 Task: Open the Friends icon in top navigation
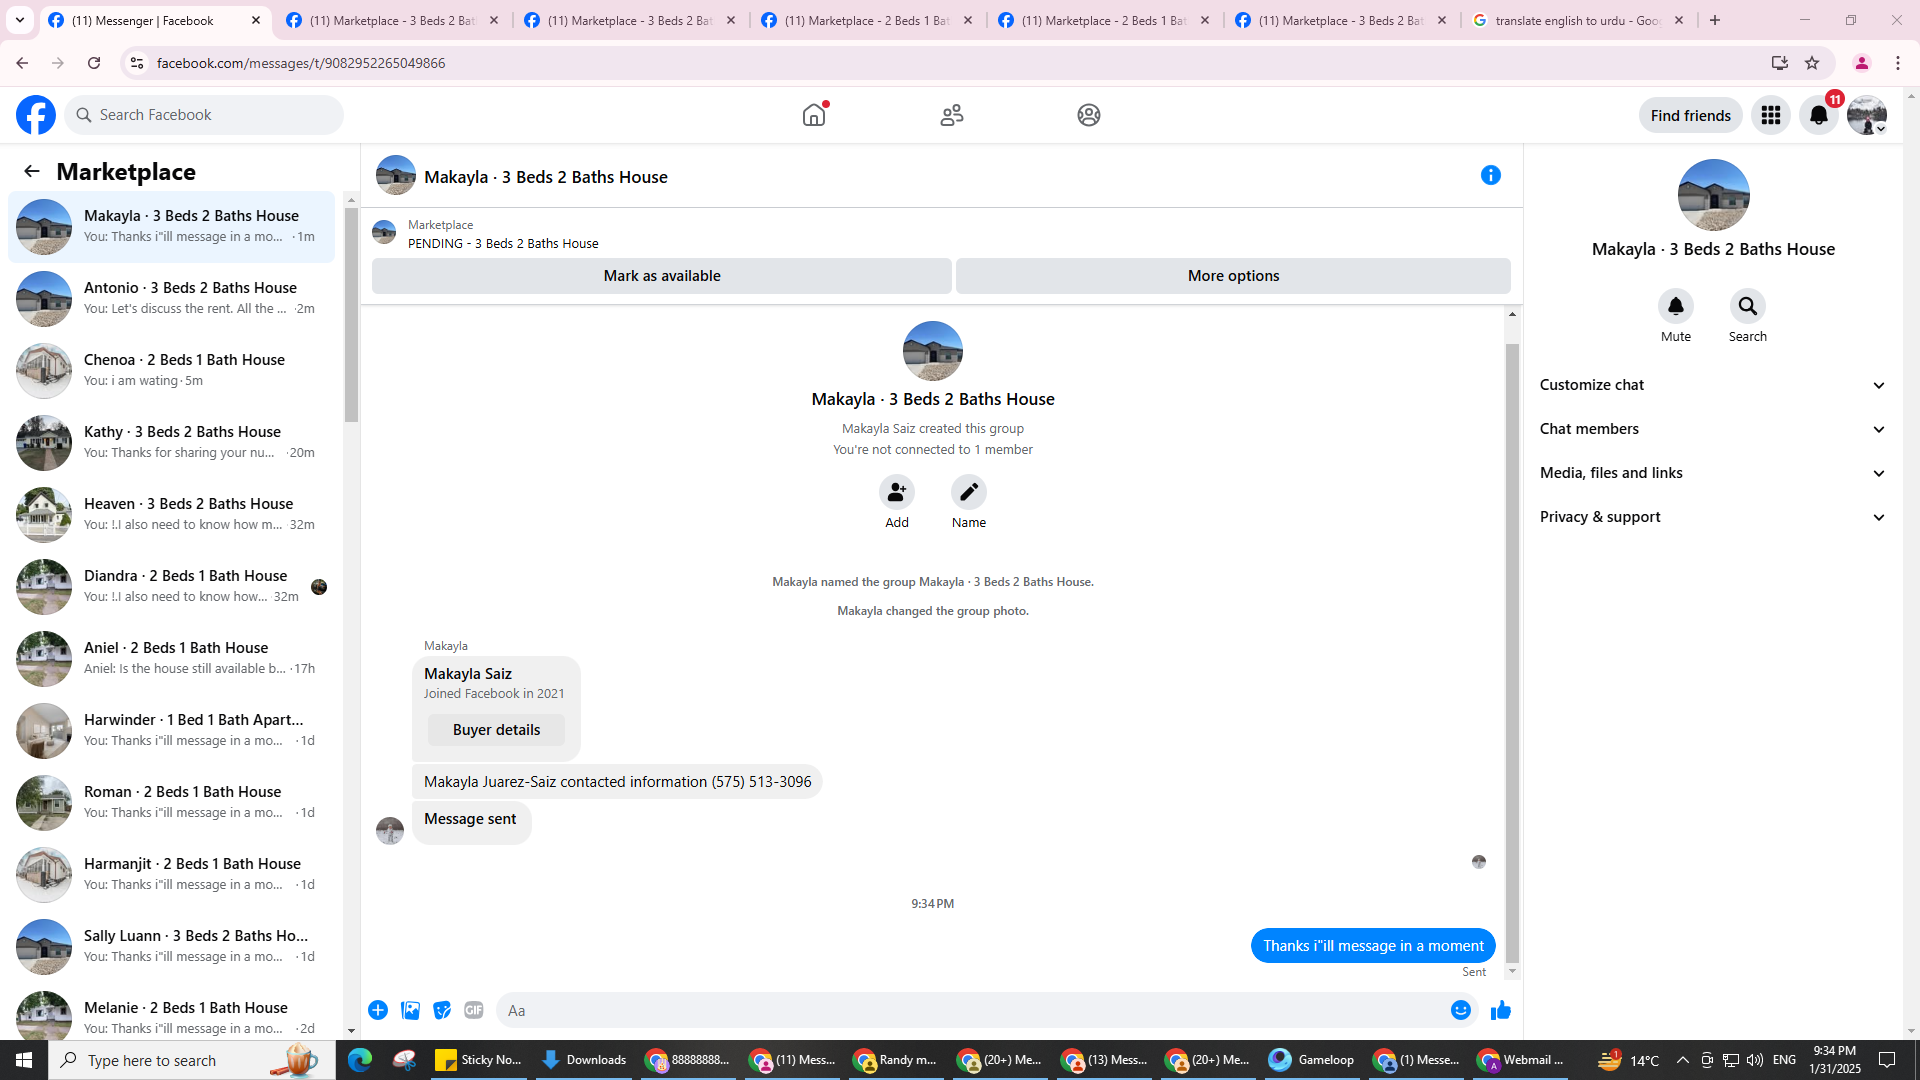(x=952, y=115)
